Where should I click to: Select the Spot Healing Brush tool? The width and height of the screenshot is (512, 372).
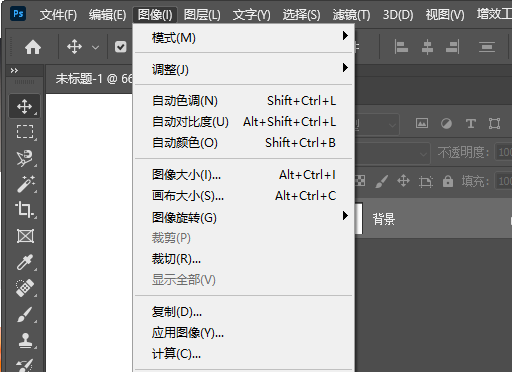25,288
